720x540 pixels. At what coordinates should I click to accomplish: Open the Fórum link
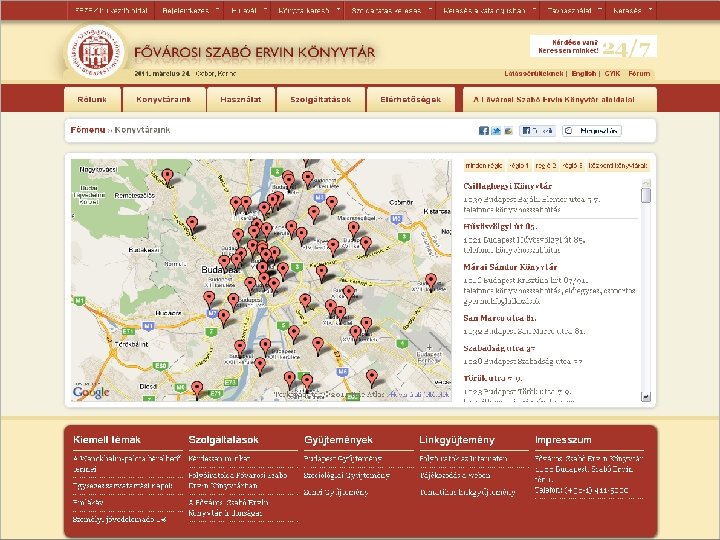[639, 73]
